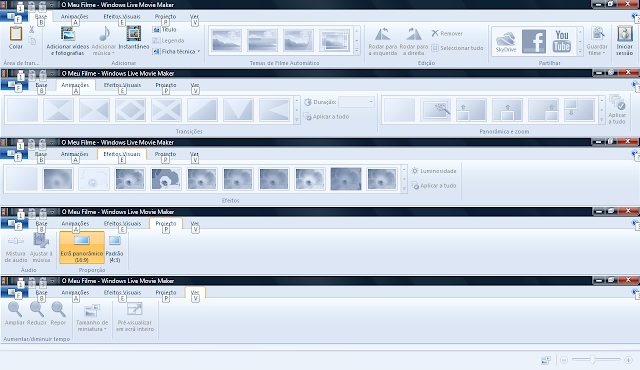640x370 pixels.
Task: Click Título in the Adicionar group
Action: (164, 29)
